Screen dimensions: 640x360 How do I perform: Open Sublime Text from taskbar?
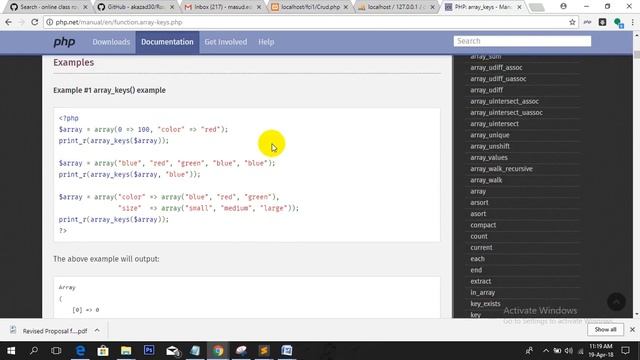pyautogui.click(x=264, y=351)
